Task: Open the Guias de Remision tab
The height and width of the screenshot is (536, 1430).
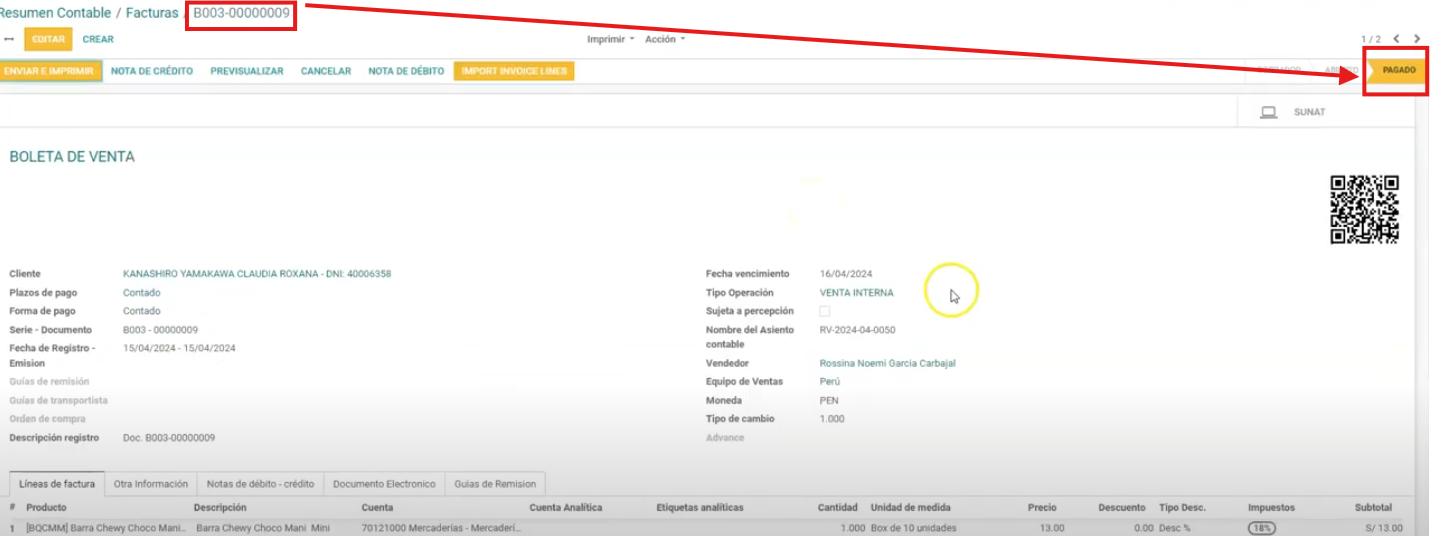Action: [x=495, y=484]
